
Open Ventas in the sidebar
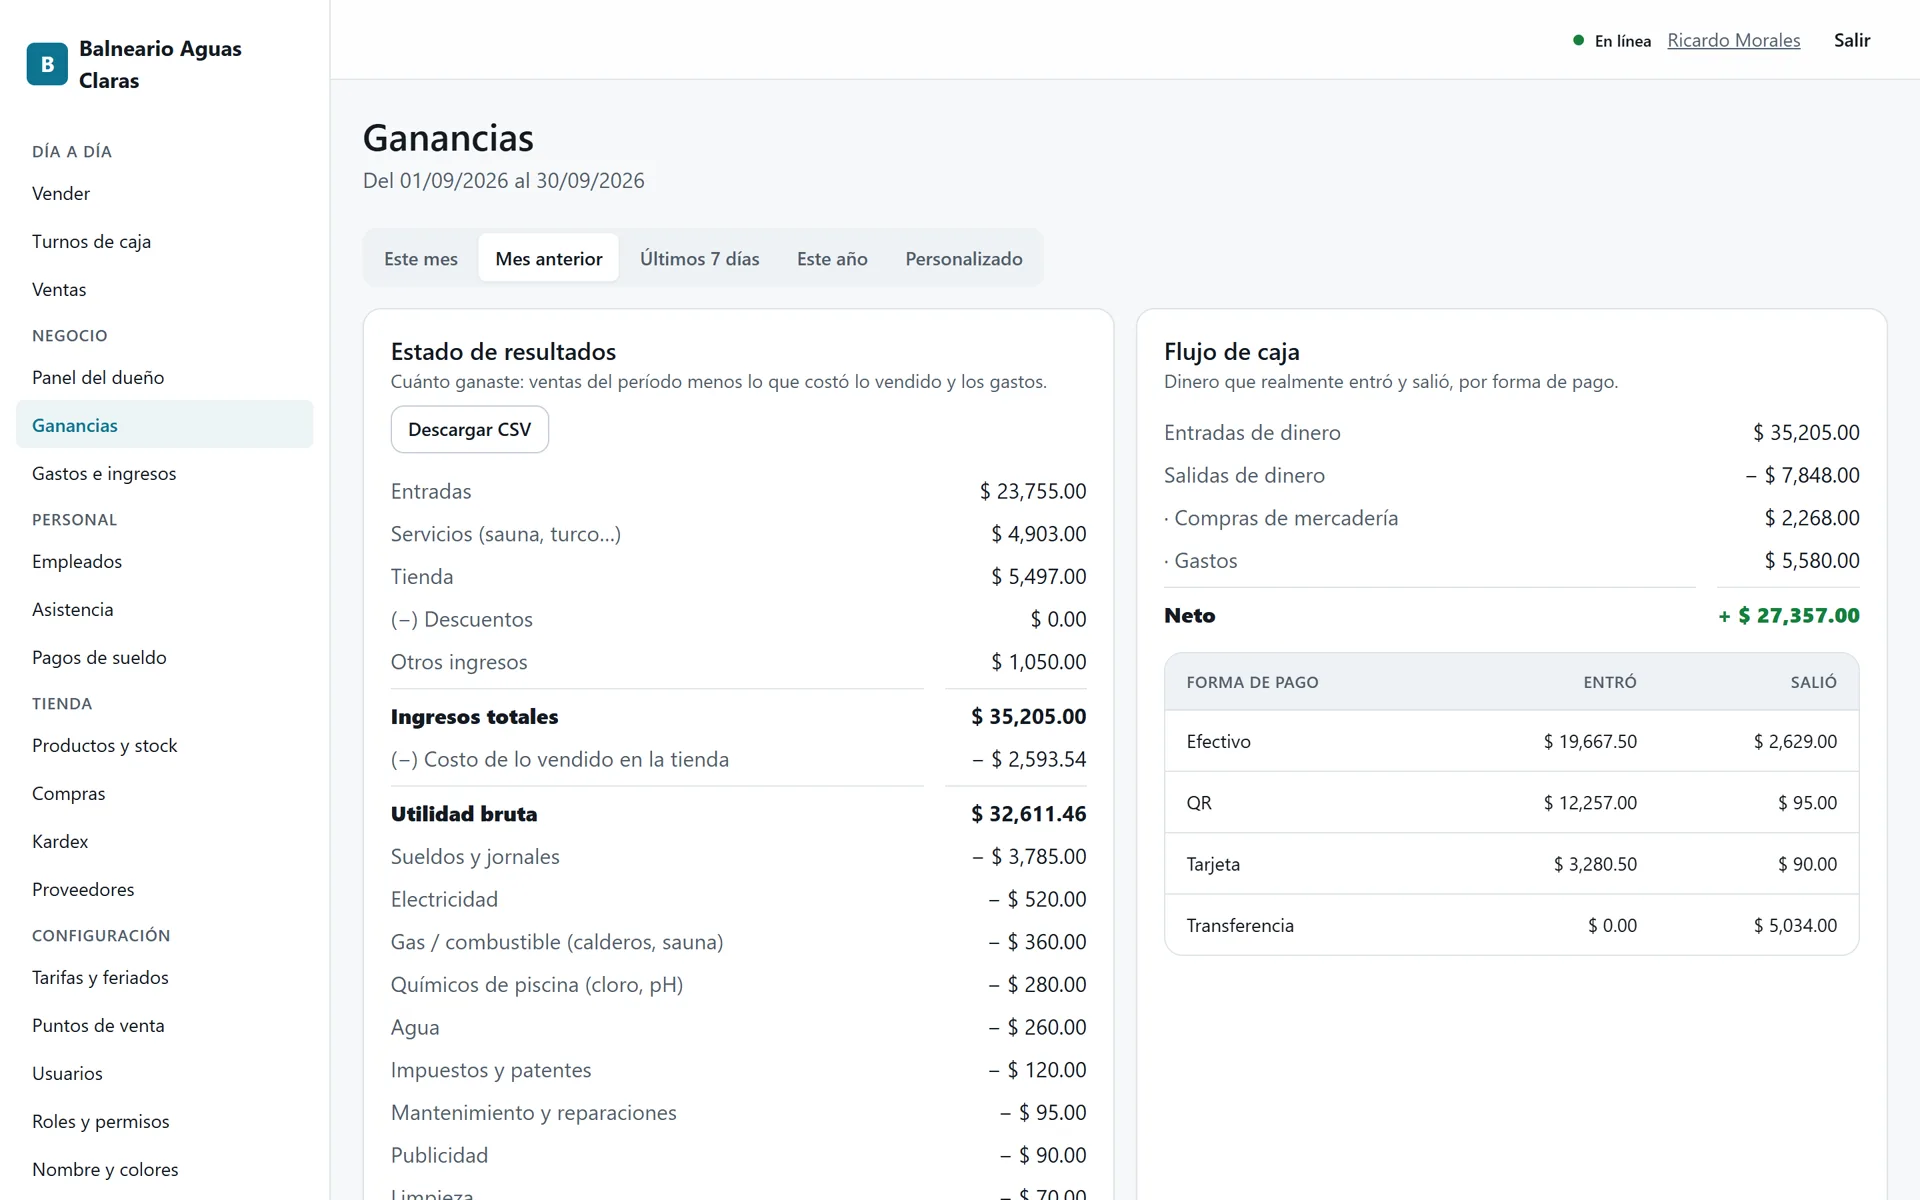tap(164, 290)
